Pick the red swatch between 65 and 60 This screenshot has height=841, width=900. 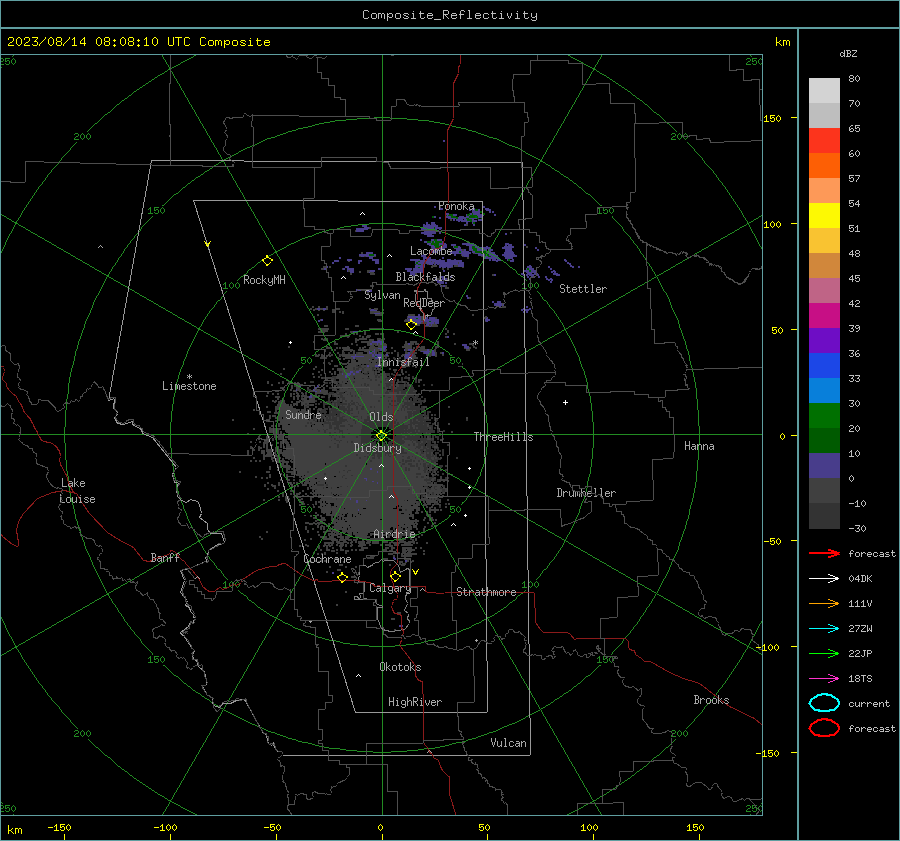[824, 141]
